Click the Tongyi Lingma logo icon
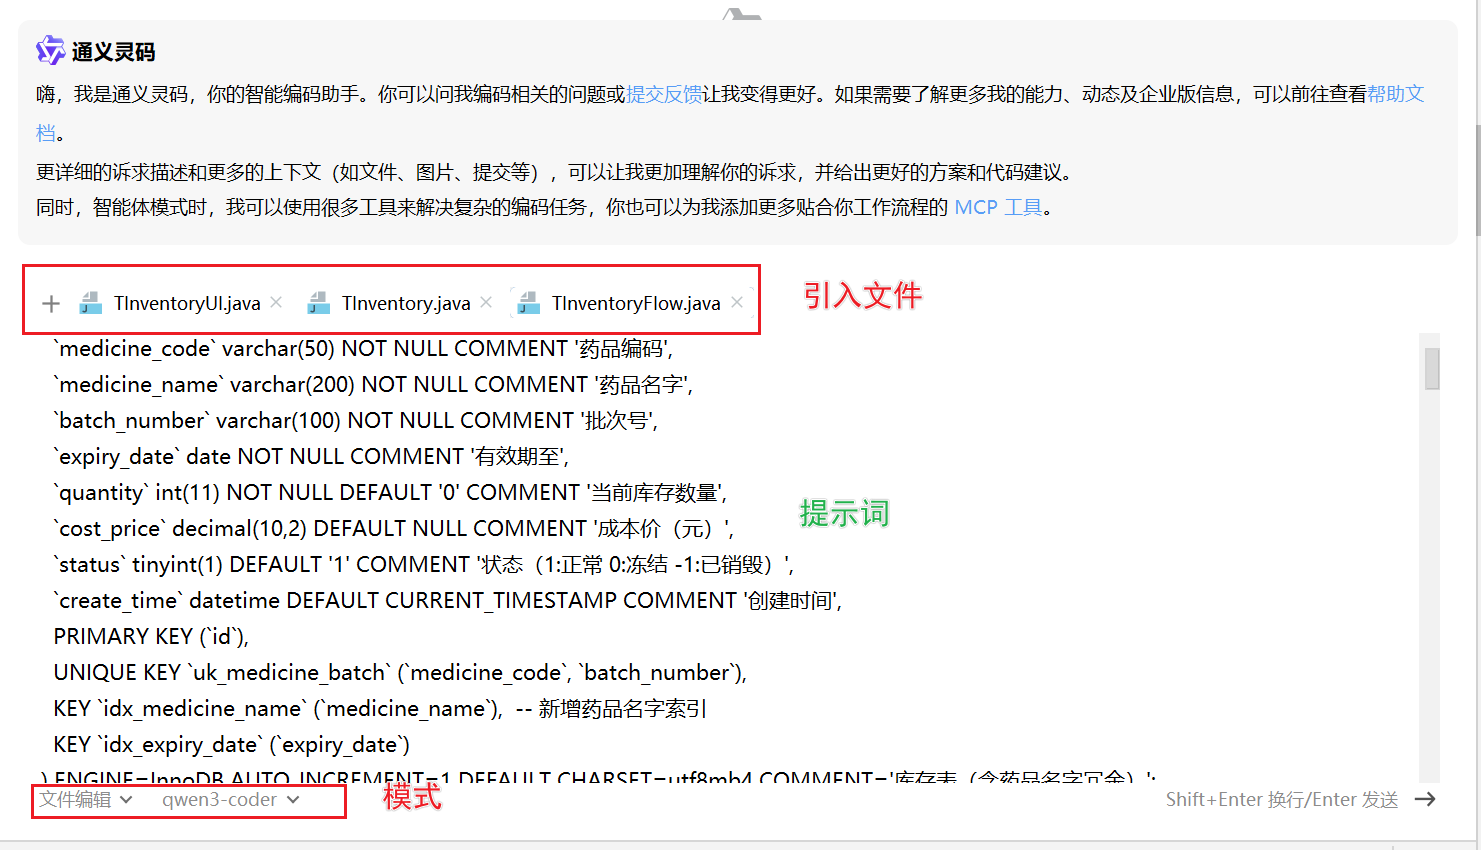Viewport: 1481px width, 850px height. [x=50, y=50]
